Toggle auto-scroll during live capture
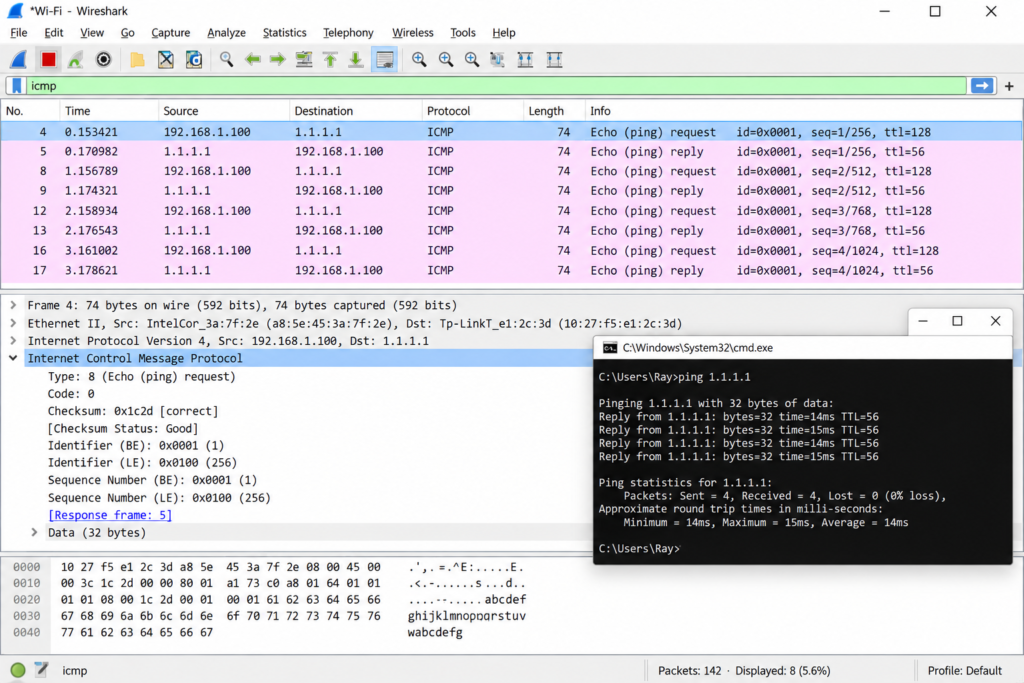This screenshot has height=683, width=1024. (385, 60)
